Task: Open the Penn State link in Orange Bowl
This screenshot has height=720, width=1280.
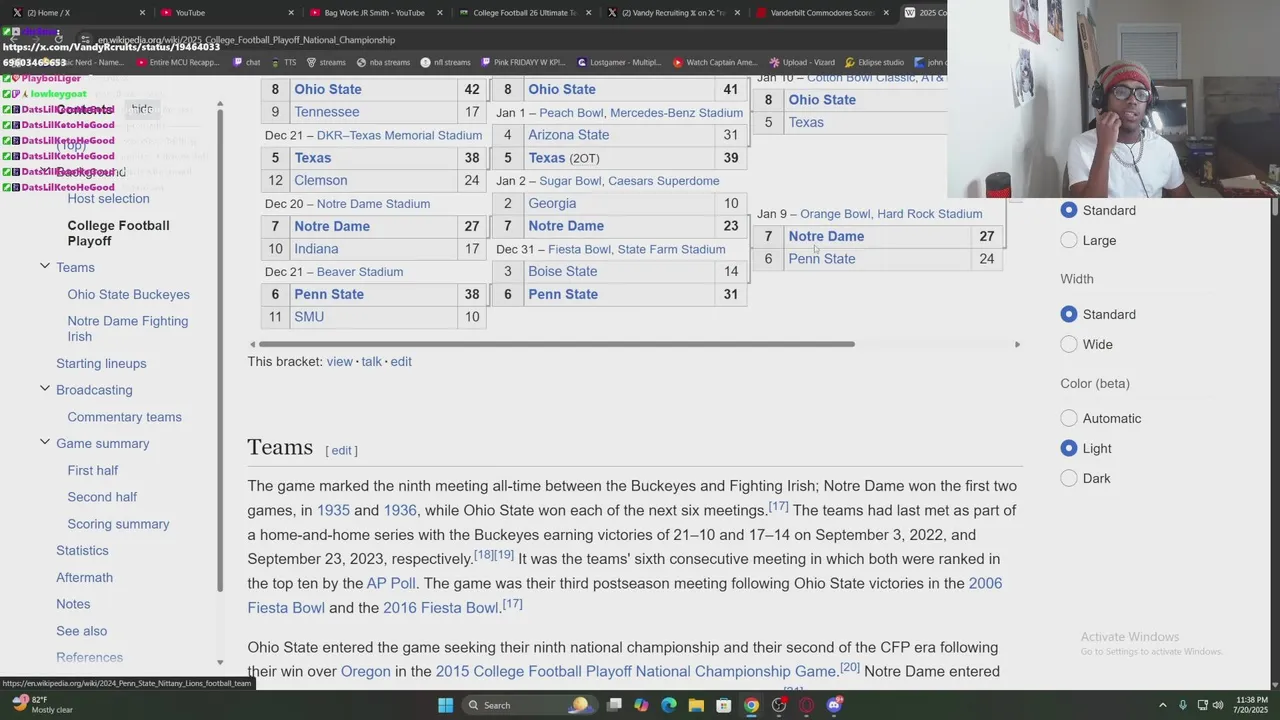Action: 821,258
